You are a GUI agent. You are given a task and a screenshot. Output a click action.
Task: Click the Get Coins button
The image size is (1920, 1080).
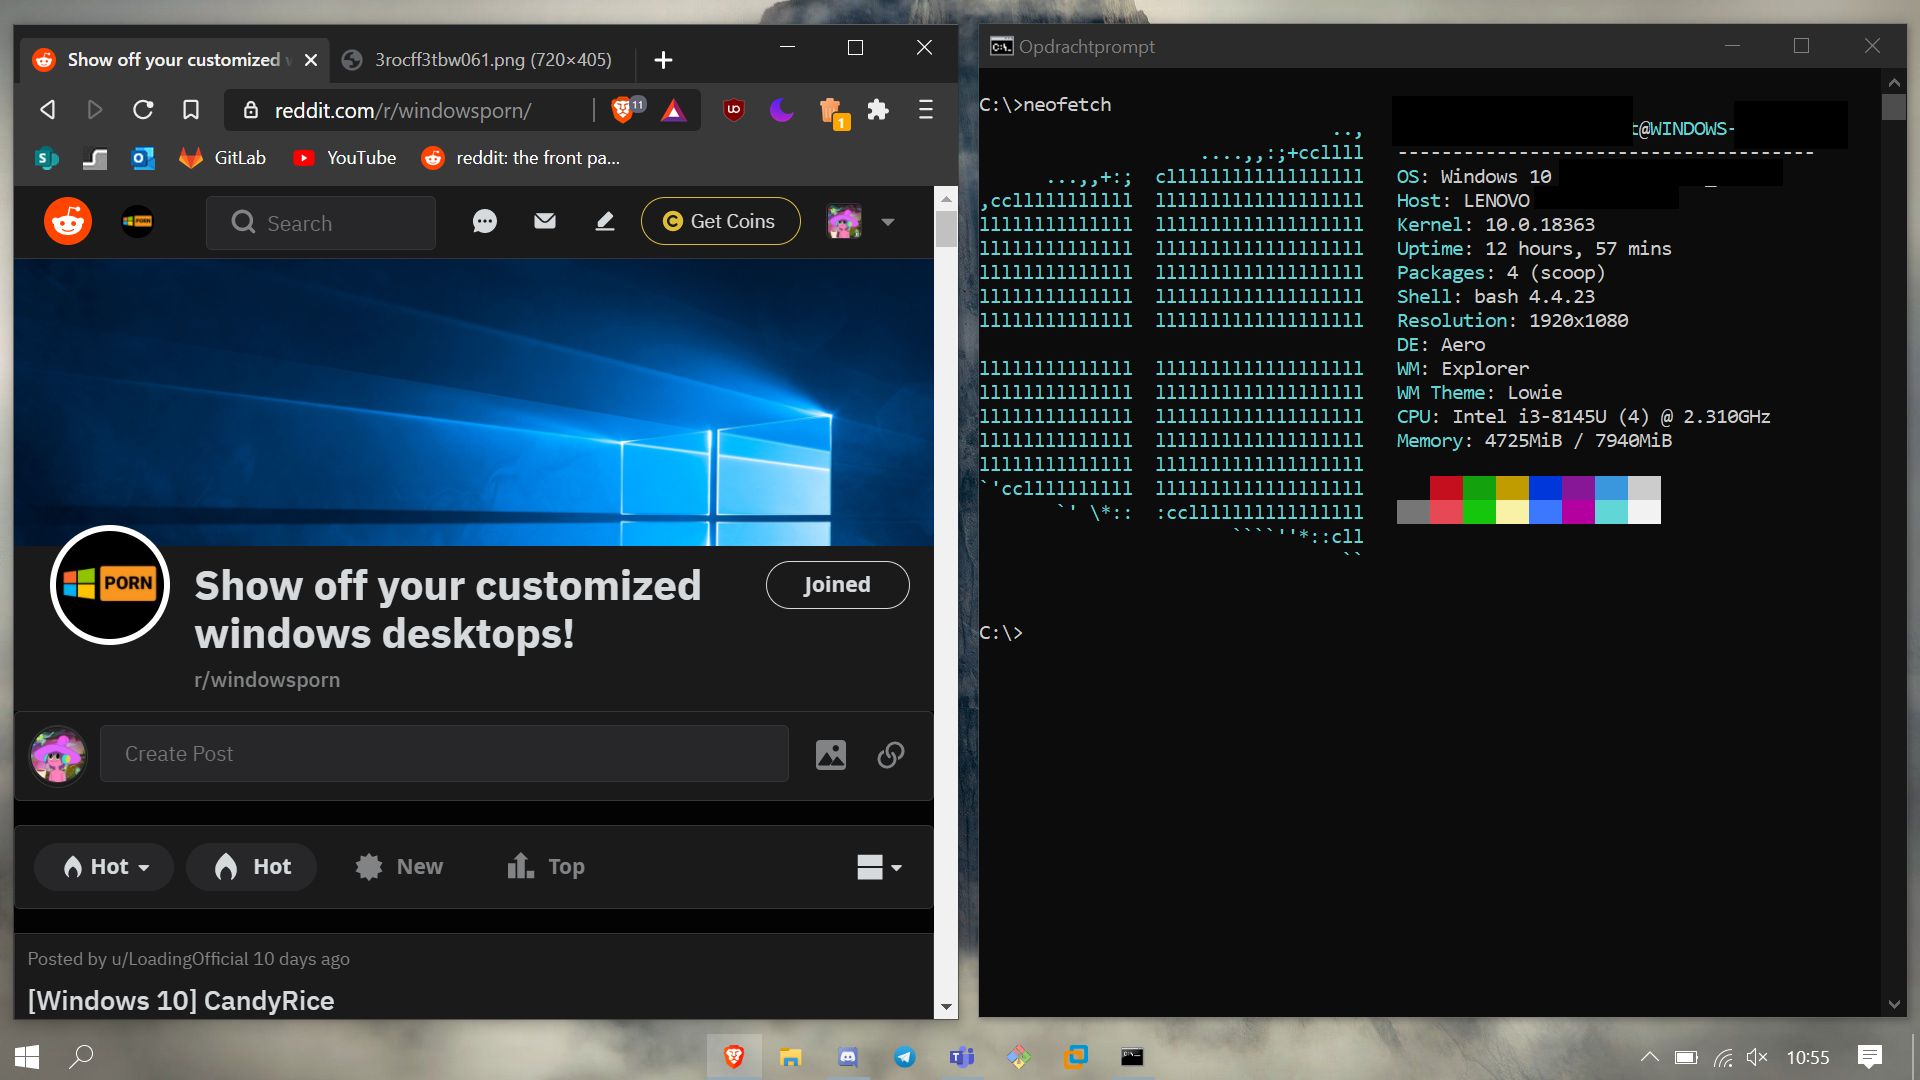(x=720, y=221)
